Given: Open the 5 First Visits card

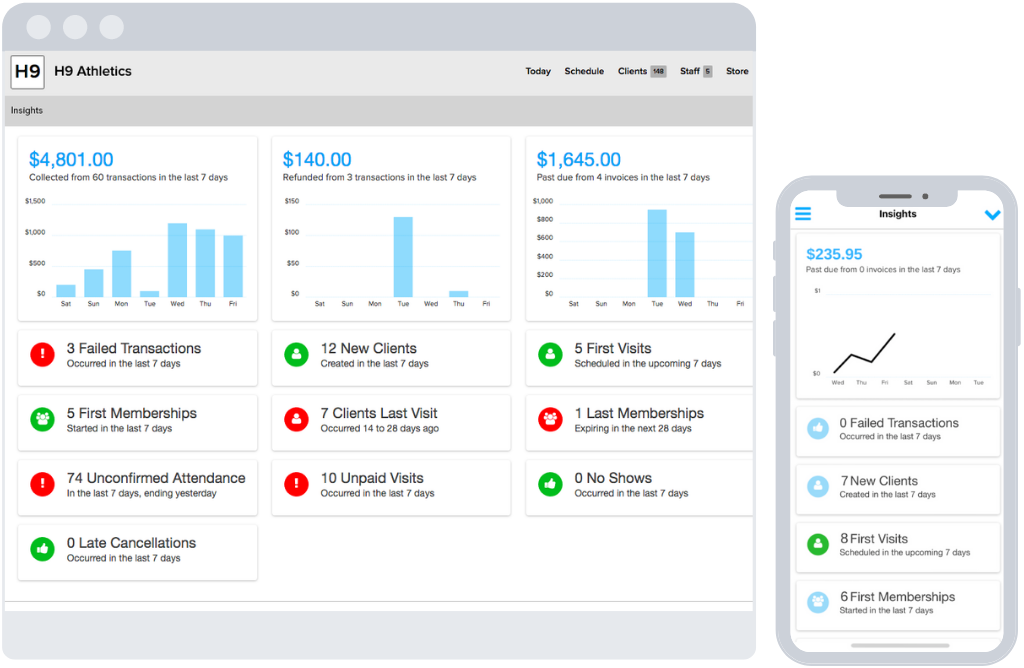Looking at the screenshot, I should click(x=639, y=358).
